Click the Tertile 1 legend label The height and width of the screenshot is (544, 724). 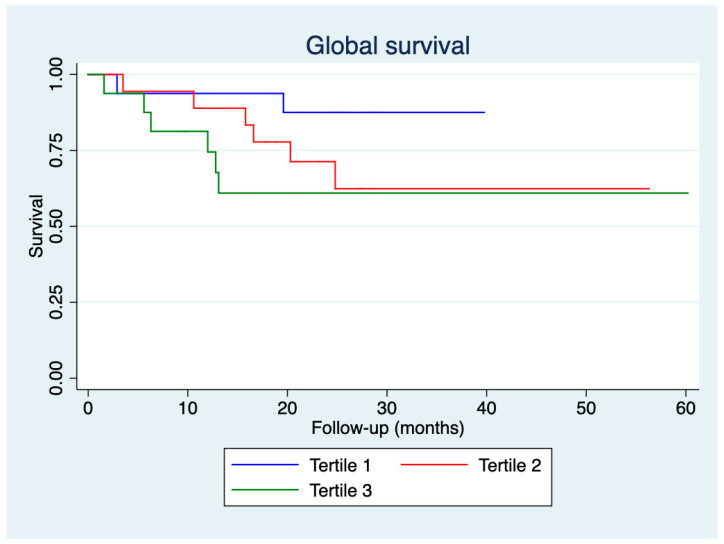point(340,465)
